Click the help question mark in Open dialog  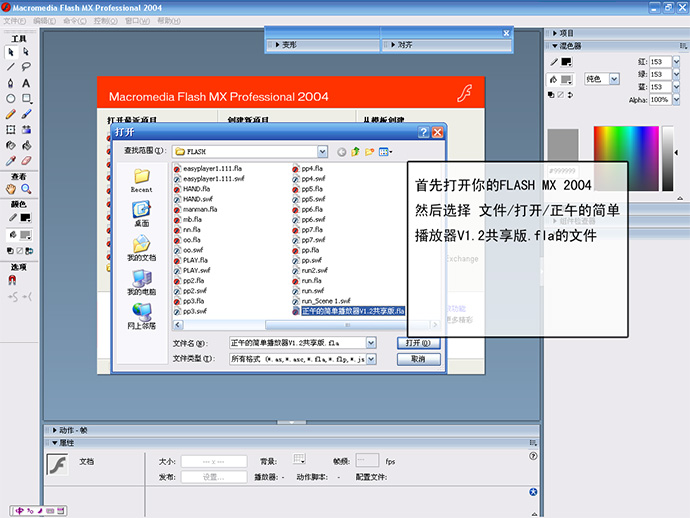tap(423, 132)
